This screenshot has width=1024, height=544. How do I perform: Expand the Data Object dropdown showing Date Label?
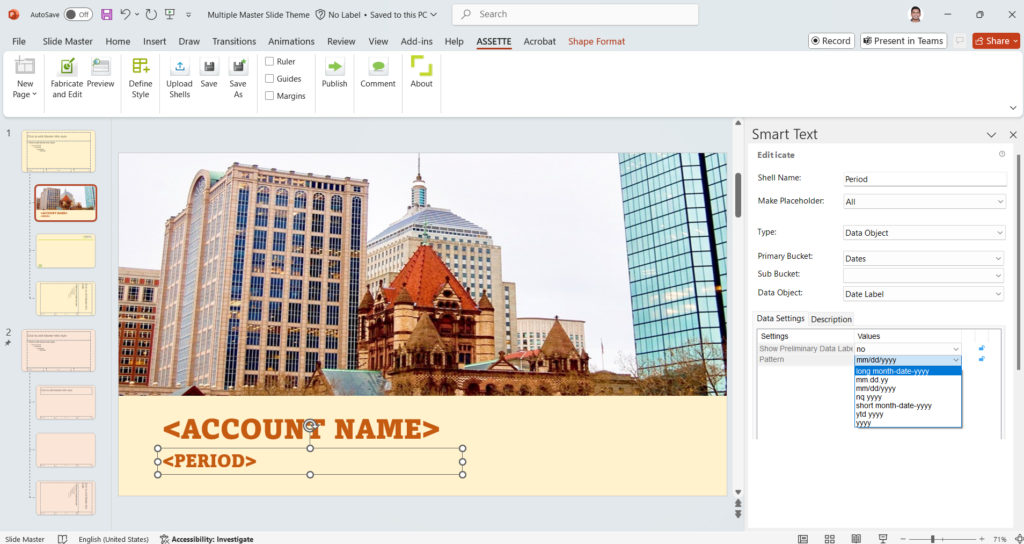pyautogui.click(x=999, y=294)
